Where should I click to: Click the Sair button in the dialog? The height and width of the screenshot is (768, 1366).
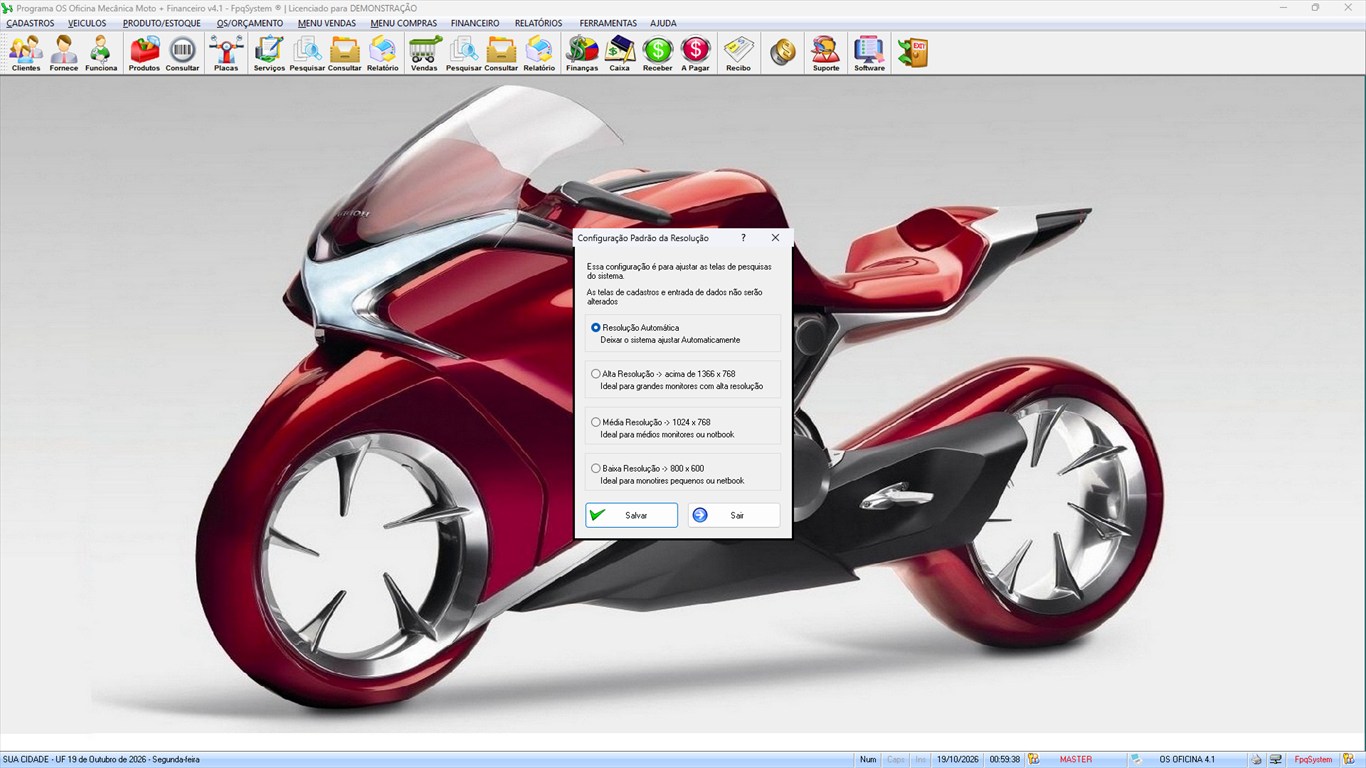[x=734, y=515]
